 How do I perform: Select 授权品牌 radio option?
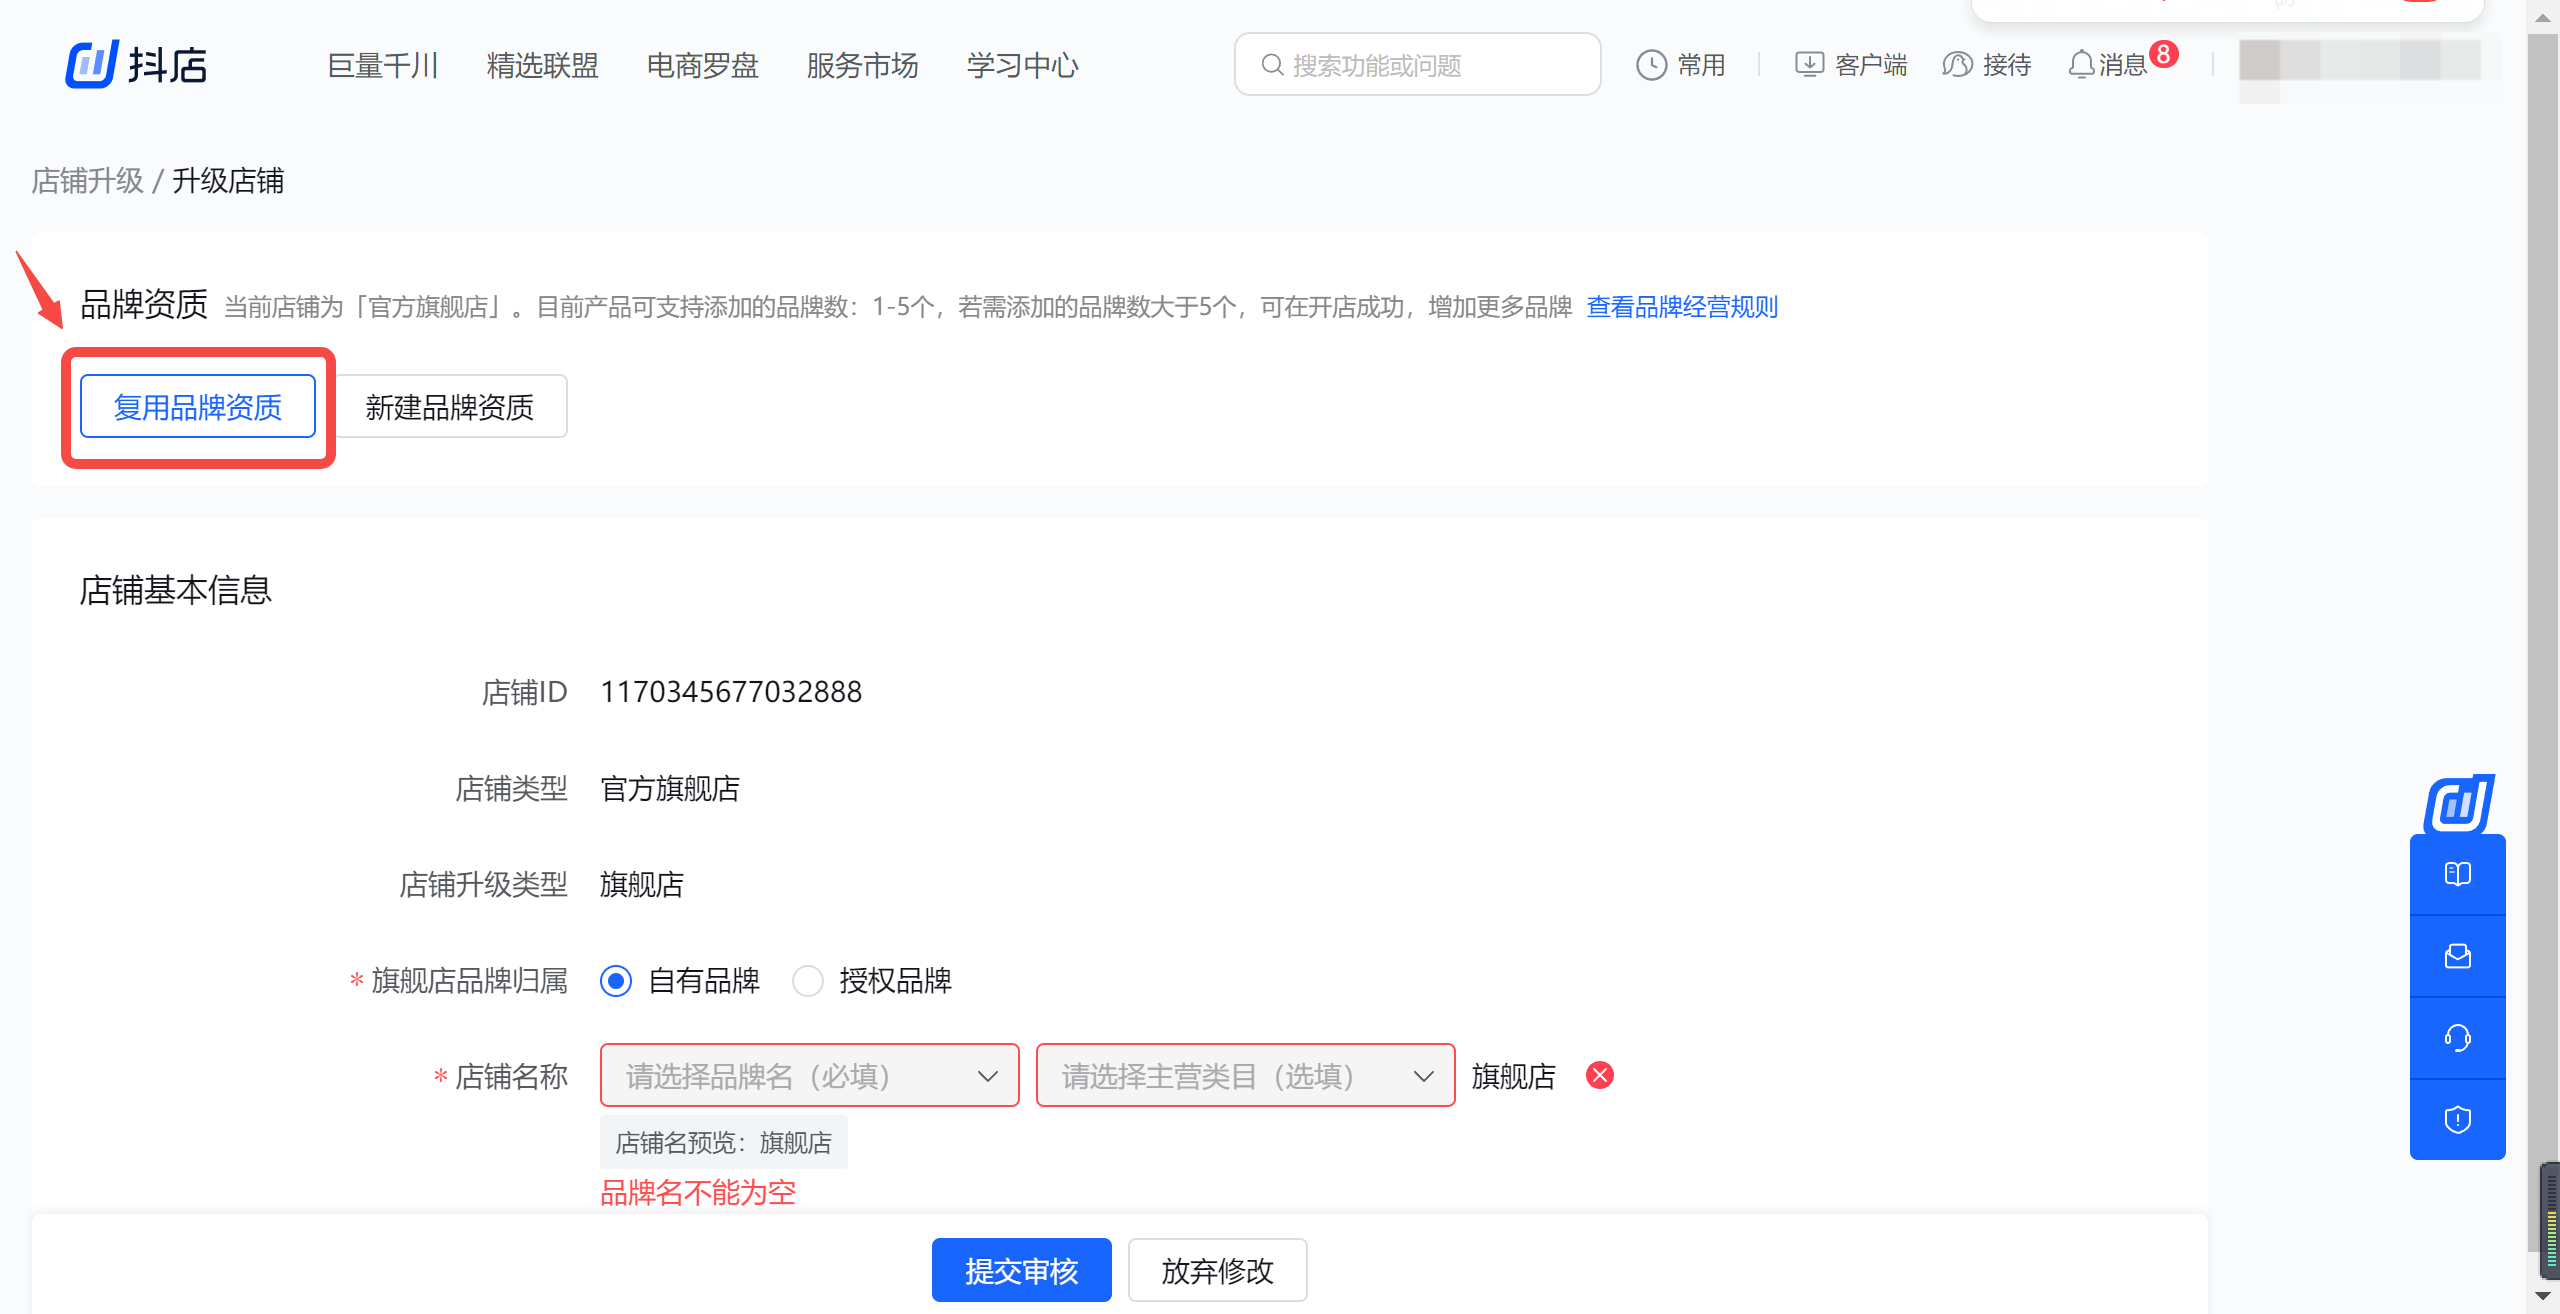click(x=807, y=981)
